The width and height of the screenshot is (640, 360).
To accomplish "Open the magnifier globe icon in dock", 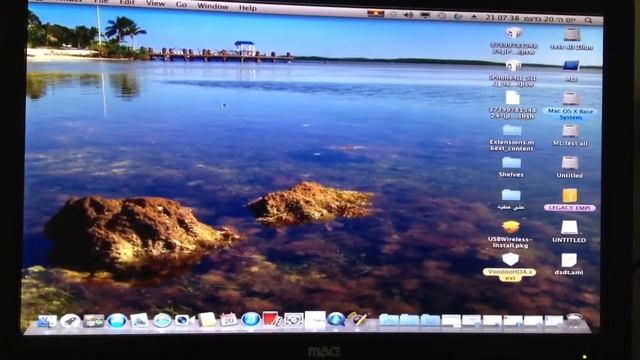I will [336, 319].
